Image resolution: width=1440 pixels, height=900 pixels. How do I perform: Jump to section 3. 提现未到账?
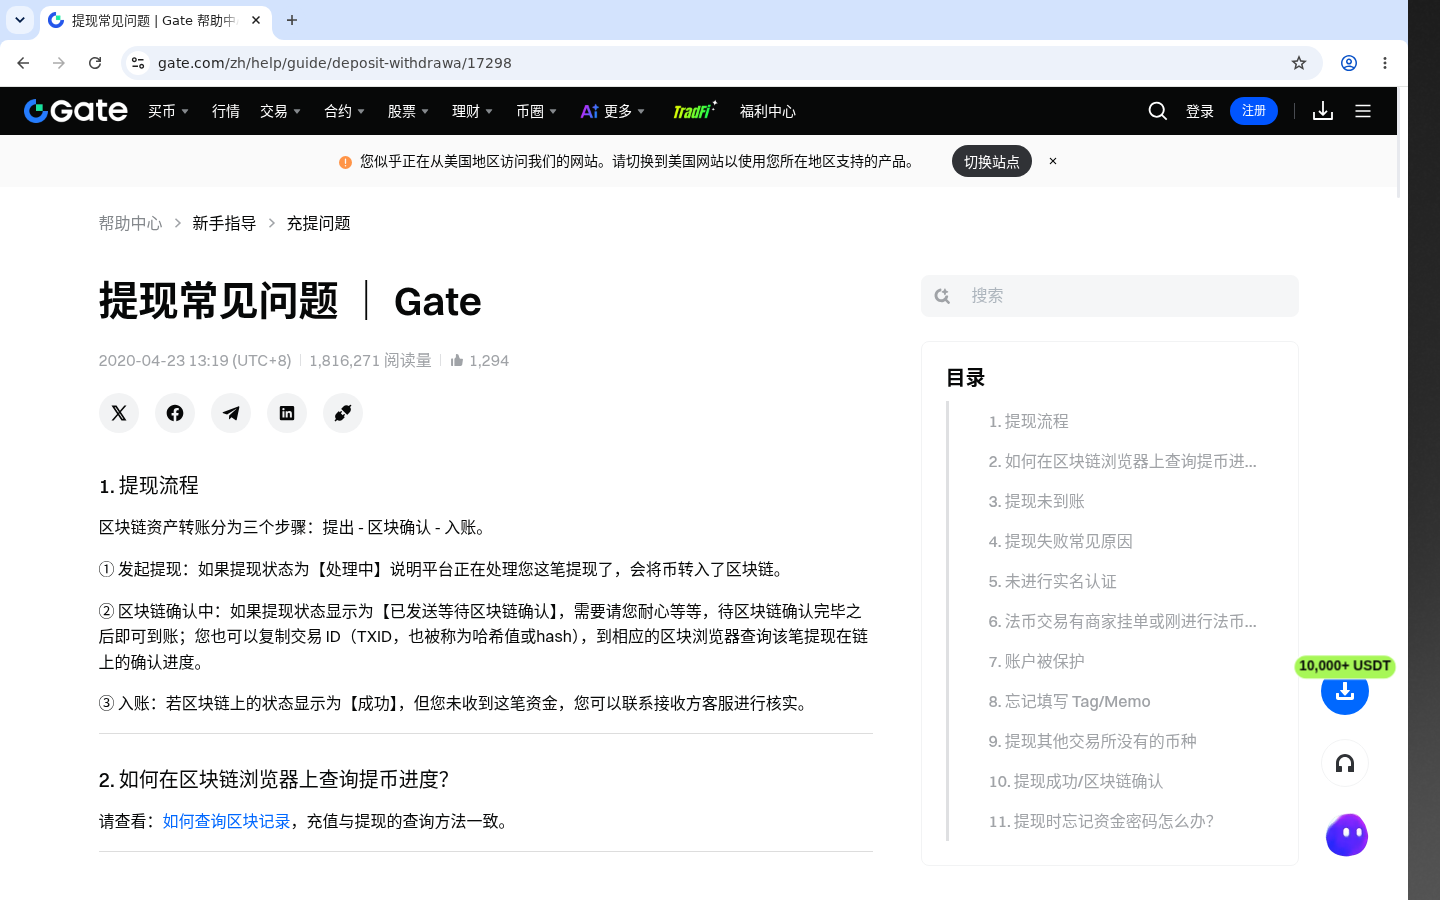(x=1036, y=501)
